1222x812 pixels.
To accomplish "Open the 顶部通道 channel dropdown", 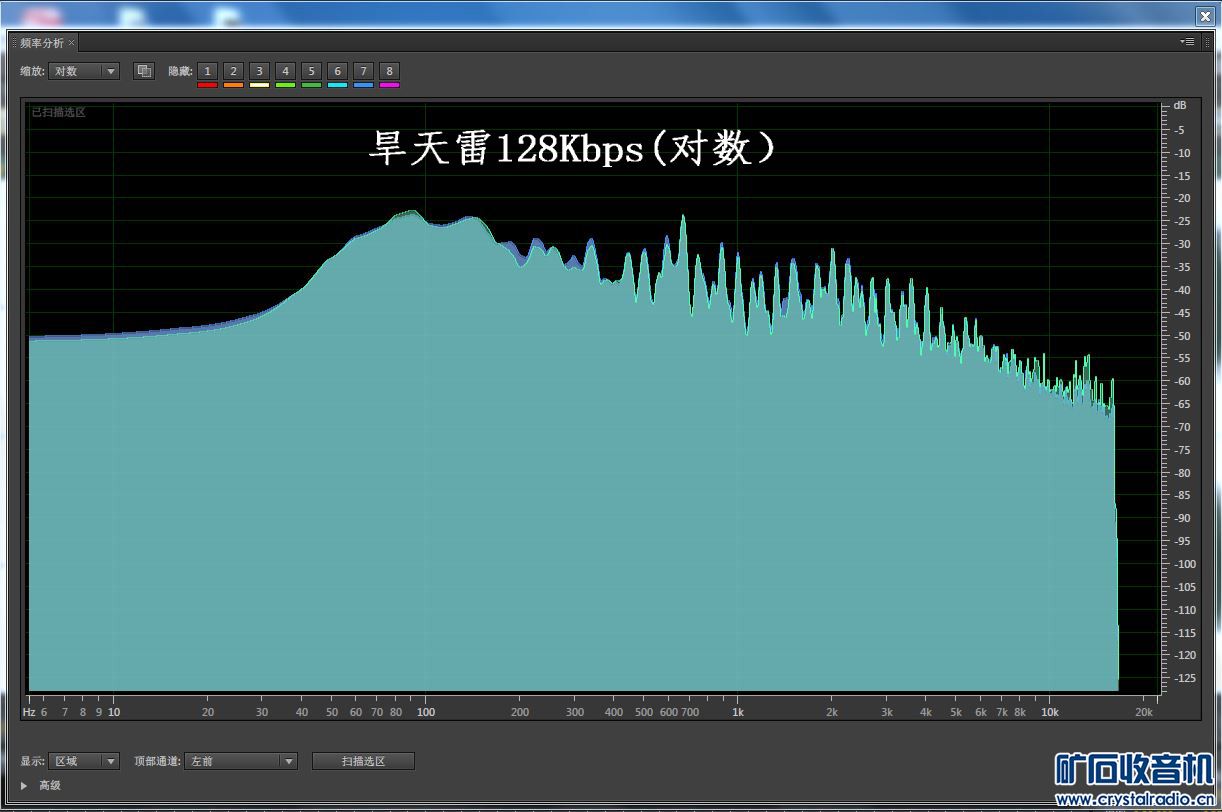I will click(x=241, y=761).
